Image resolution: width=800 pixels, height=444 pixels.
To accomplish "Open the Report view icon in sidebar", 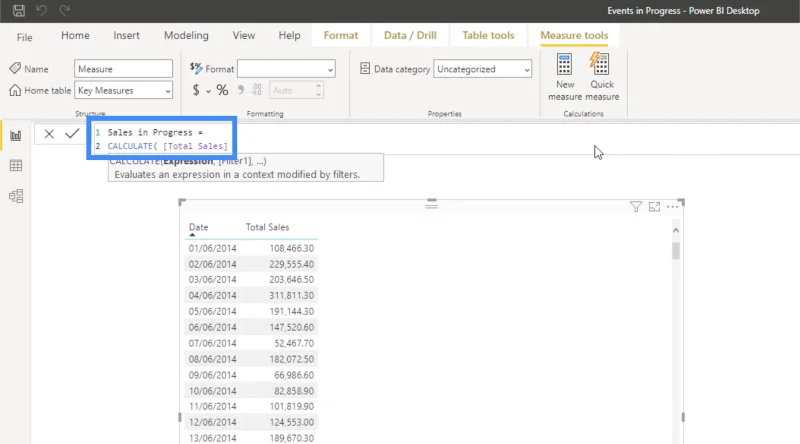I will click(16, 135).
